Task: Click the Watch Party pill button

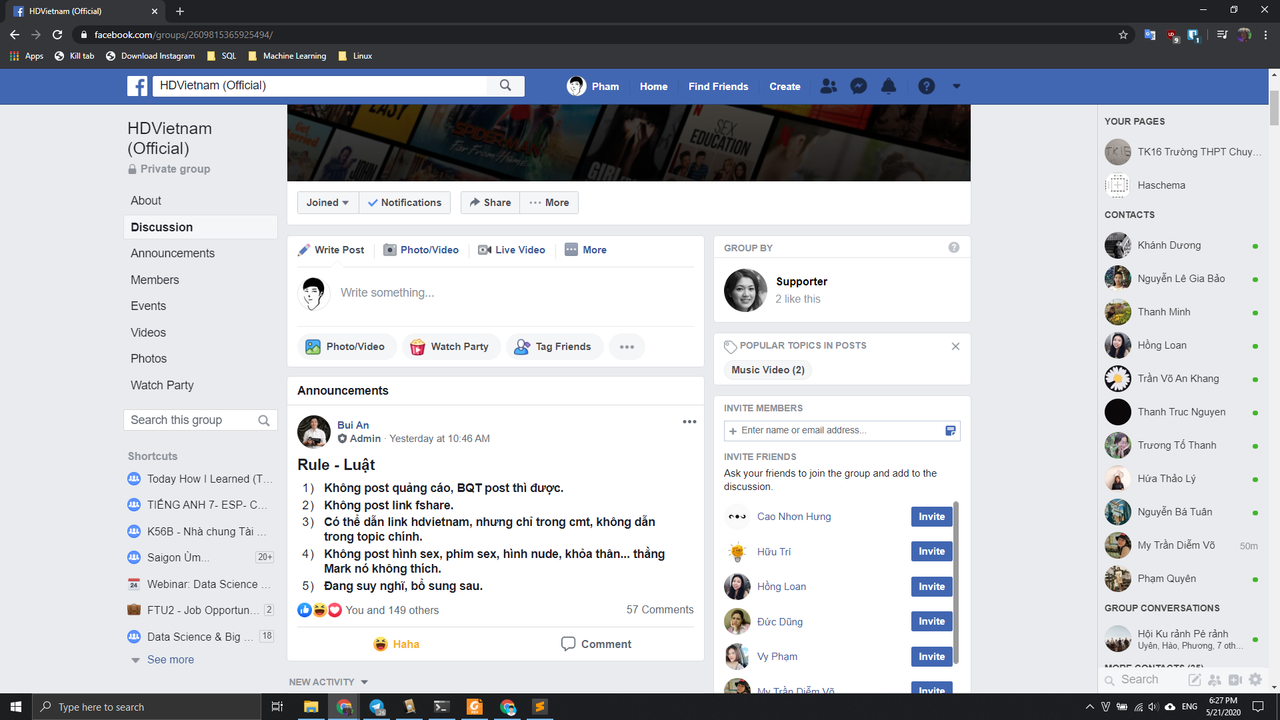Action: (450, 347)
